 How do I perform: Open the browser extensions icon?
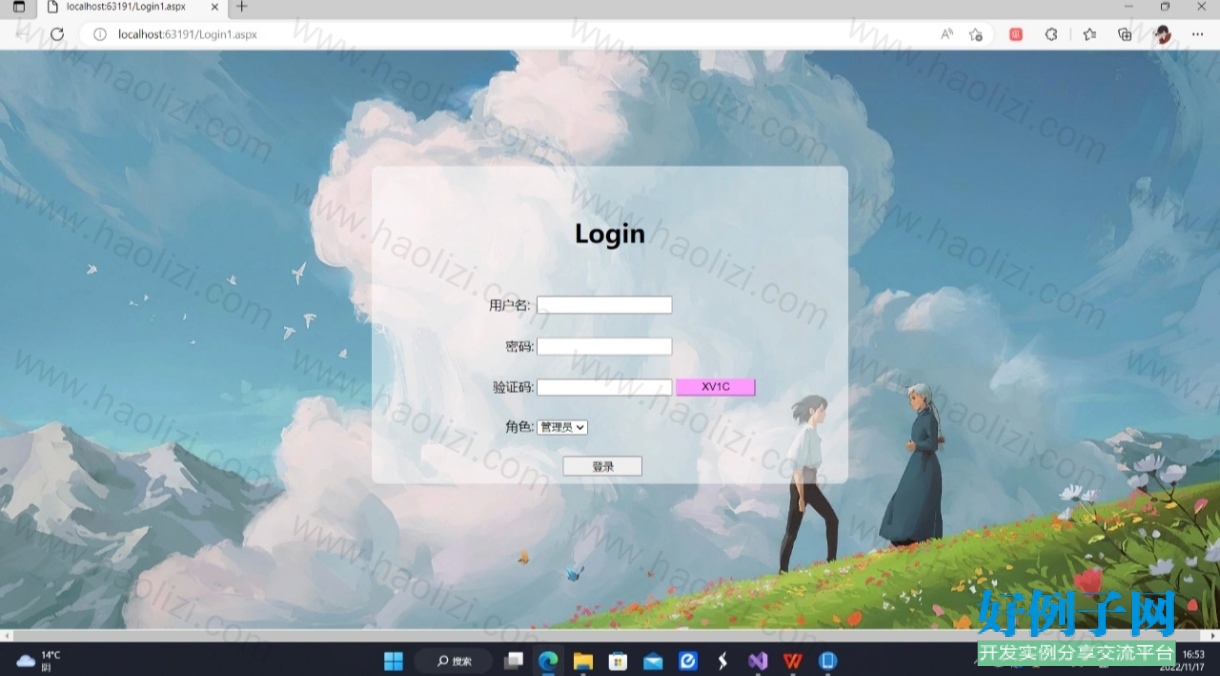tap(1051, 34)
